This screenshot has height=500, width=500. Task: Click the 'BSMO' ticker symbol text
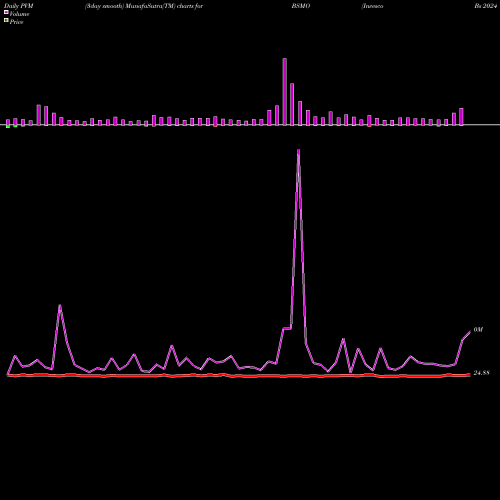click(301, 6)
